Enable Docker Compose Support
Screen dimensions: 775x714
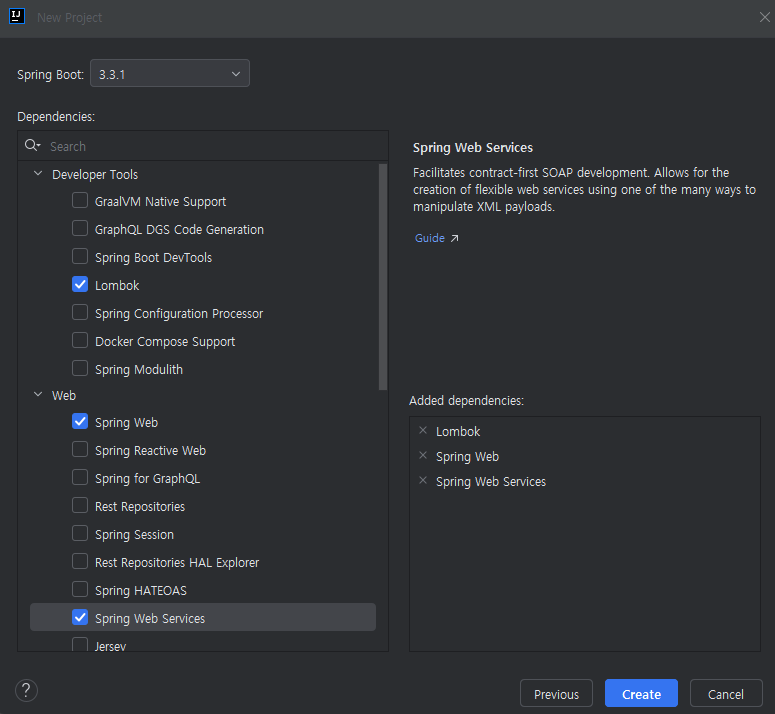[x=80, y=340]
